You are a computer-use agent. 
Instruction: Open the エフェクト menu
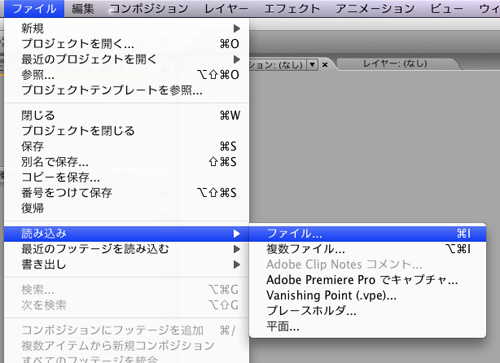coord(292,9)
